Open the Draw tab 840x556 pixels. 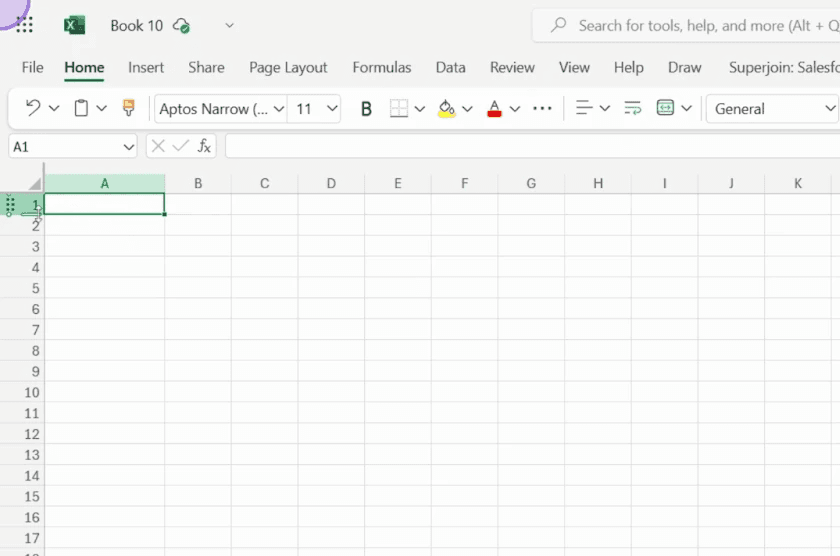(x=685, y=67)
